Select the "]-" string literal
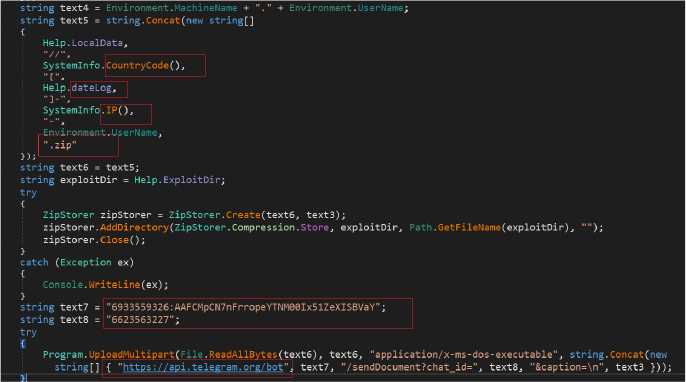 click(54, 99)
